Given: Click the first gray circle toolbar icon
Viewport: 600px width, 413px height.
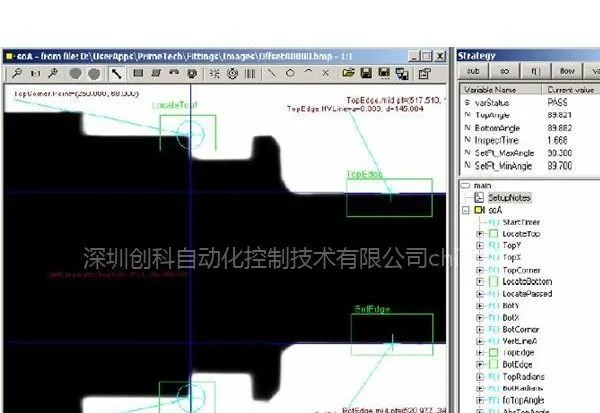Looking at the screenshot, I should 76,73.
